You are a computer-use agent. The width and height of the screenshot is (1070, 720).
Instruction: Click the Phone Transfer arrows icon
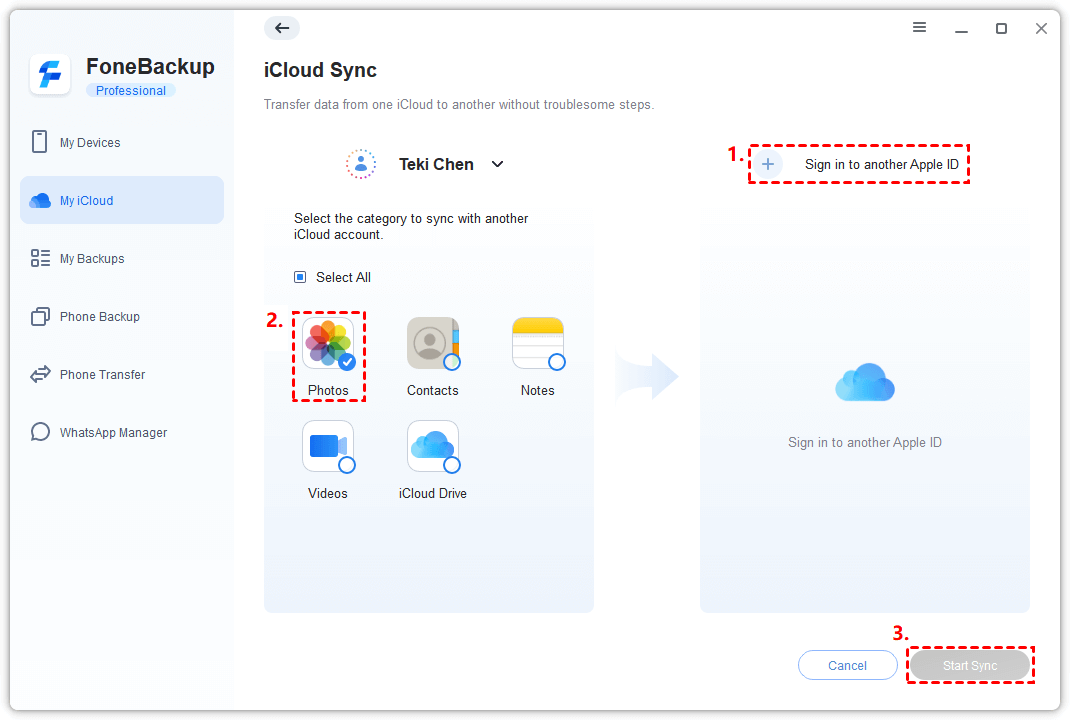(40, 374)
